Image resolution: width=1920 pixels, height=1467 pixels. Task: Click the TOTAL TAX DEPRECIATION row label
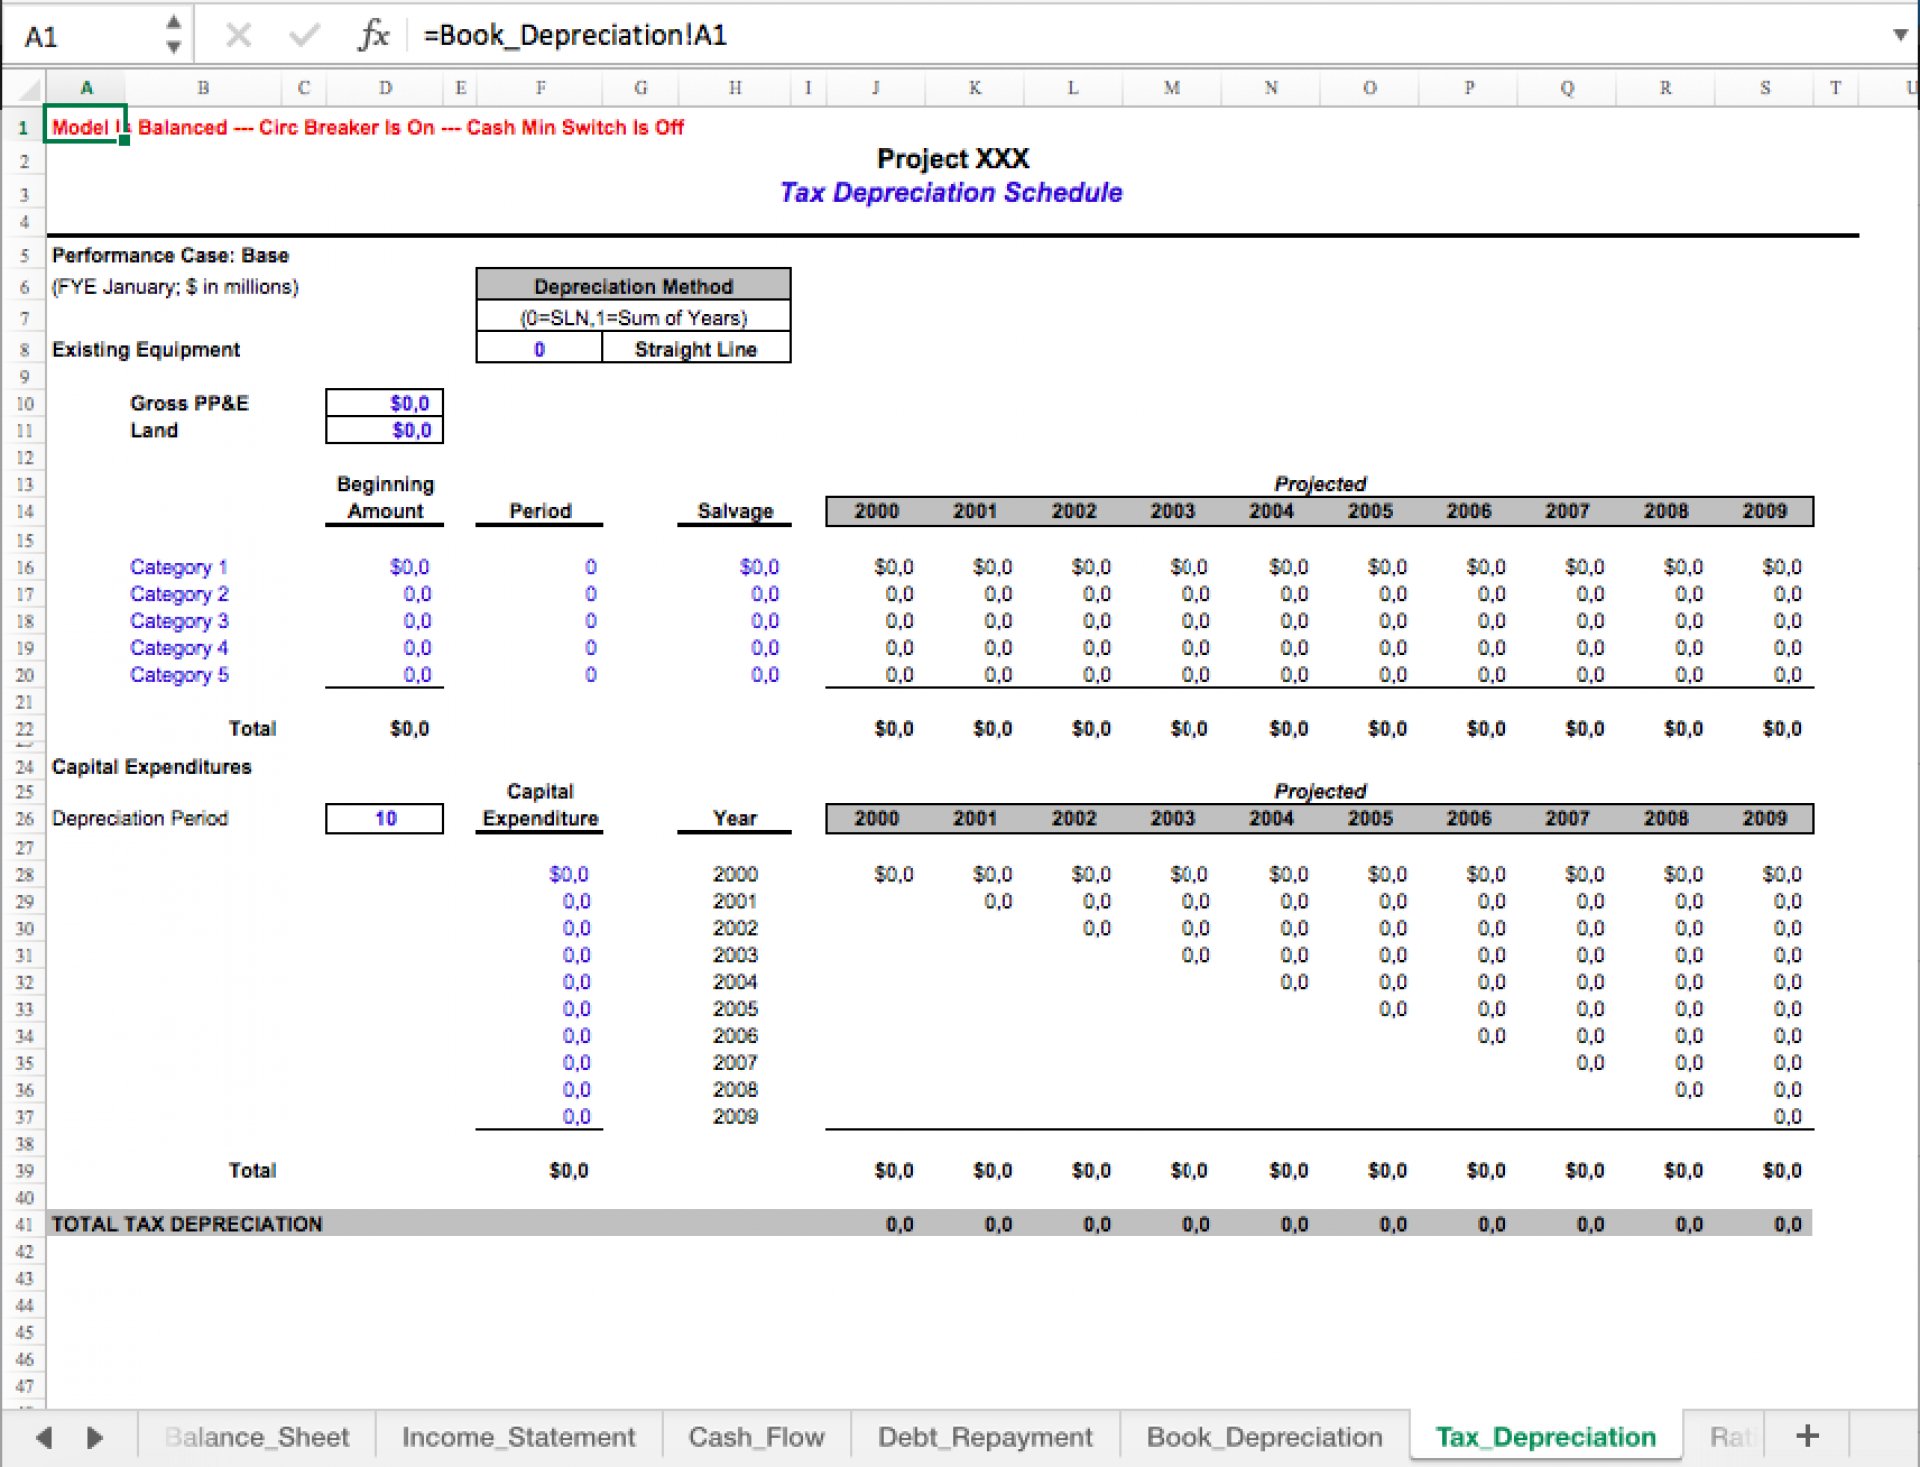pyautogui.click(x=187, y=1224)
